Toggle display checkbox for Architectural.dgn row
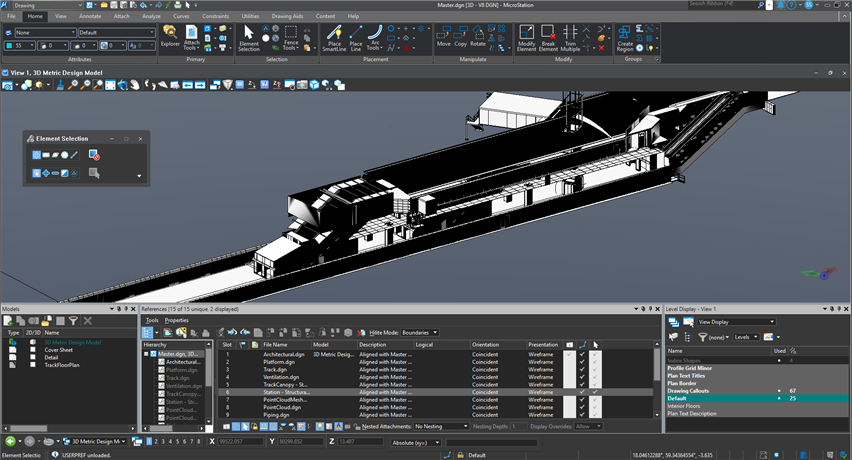 569,354
